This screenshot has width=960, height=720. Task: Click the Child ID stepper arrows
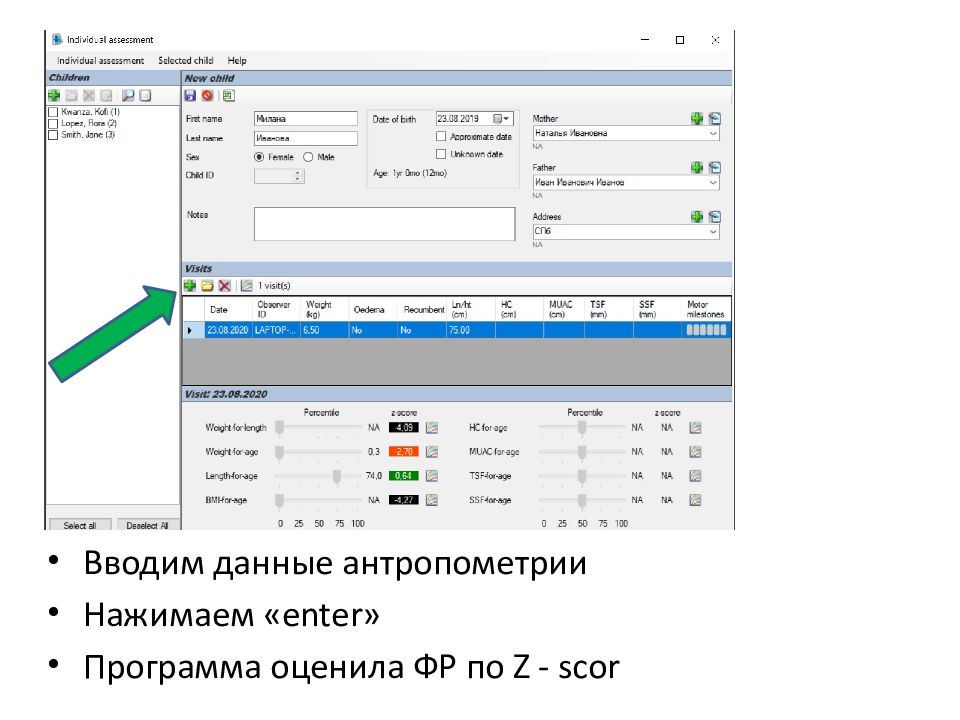298,176
